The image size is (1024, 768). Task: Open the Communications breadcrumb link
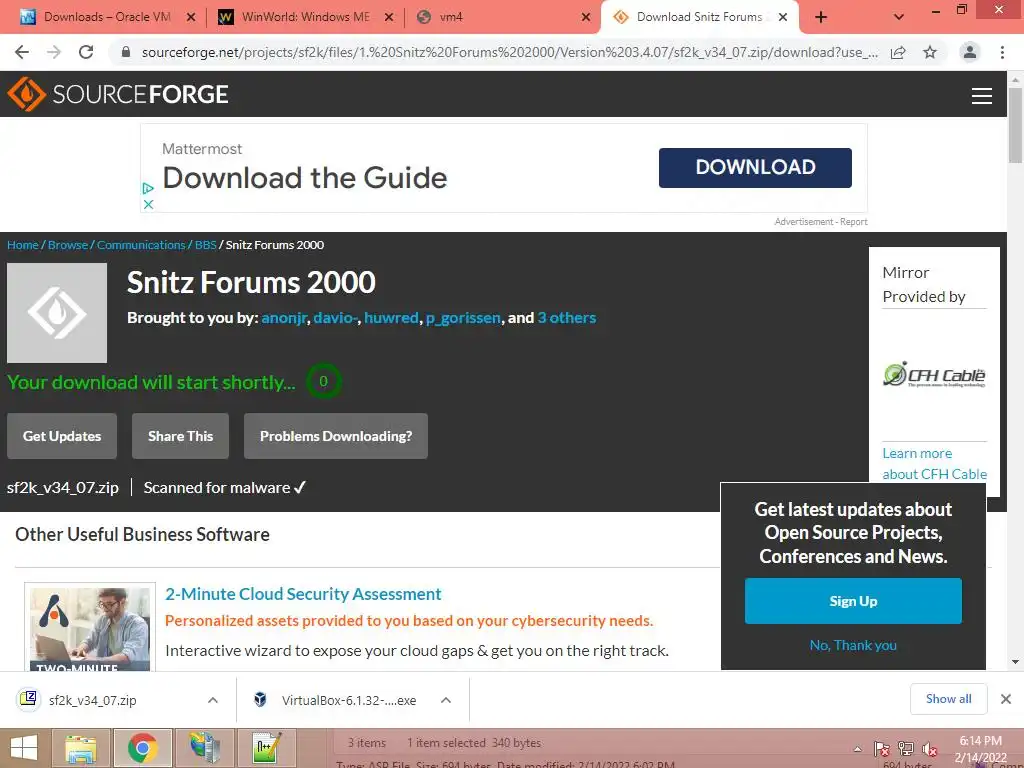pos(141,245)
